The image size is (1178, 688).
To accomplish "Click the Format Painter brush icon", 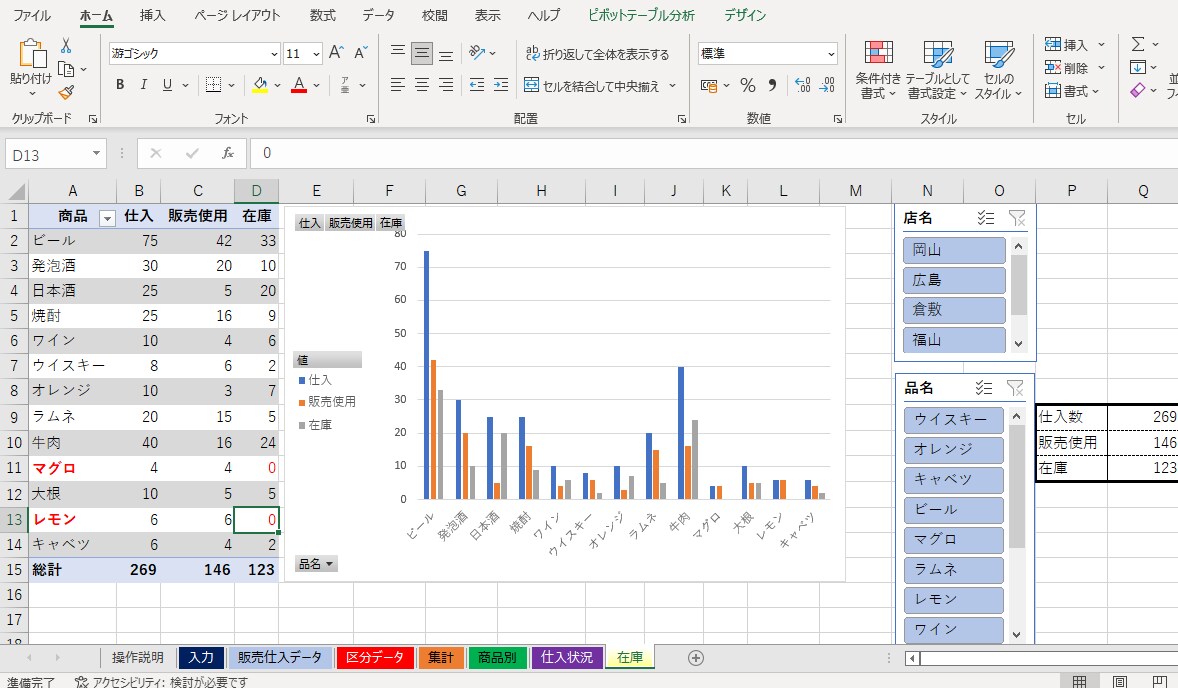I will [x=66, y=92].
